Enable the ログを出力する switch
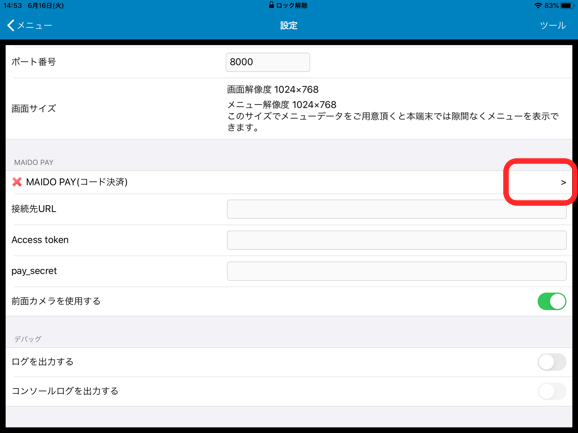The height and width of the screenshot is (433, 578). (x=551, y=362)
